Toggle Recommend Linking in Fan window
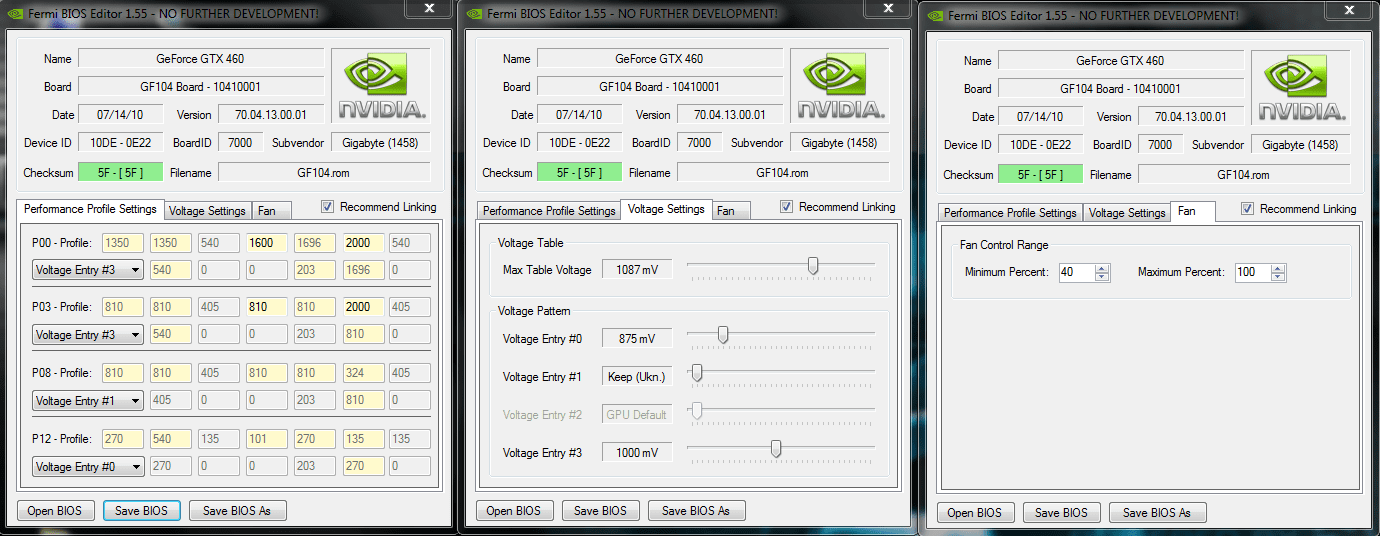 [x=1248, y=209]
